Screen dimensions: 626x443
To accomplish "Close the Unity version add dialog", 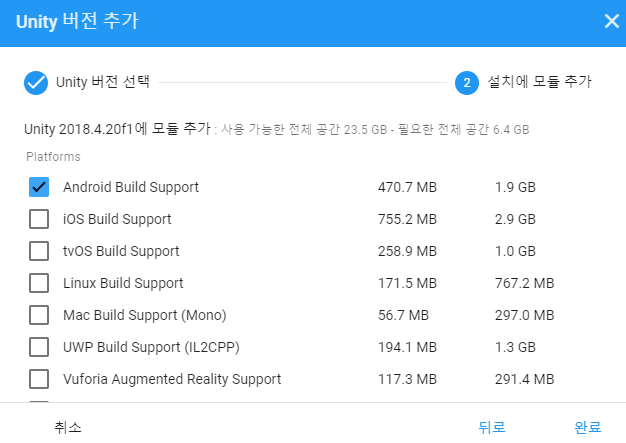I will click(612, 21).
